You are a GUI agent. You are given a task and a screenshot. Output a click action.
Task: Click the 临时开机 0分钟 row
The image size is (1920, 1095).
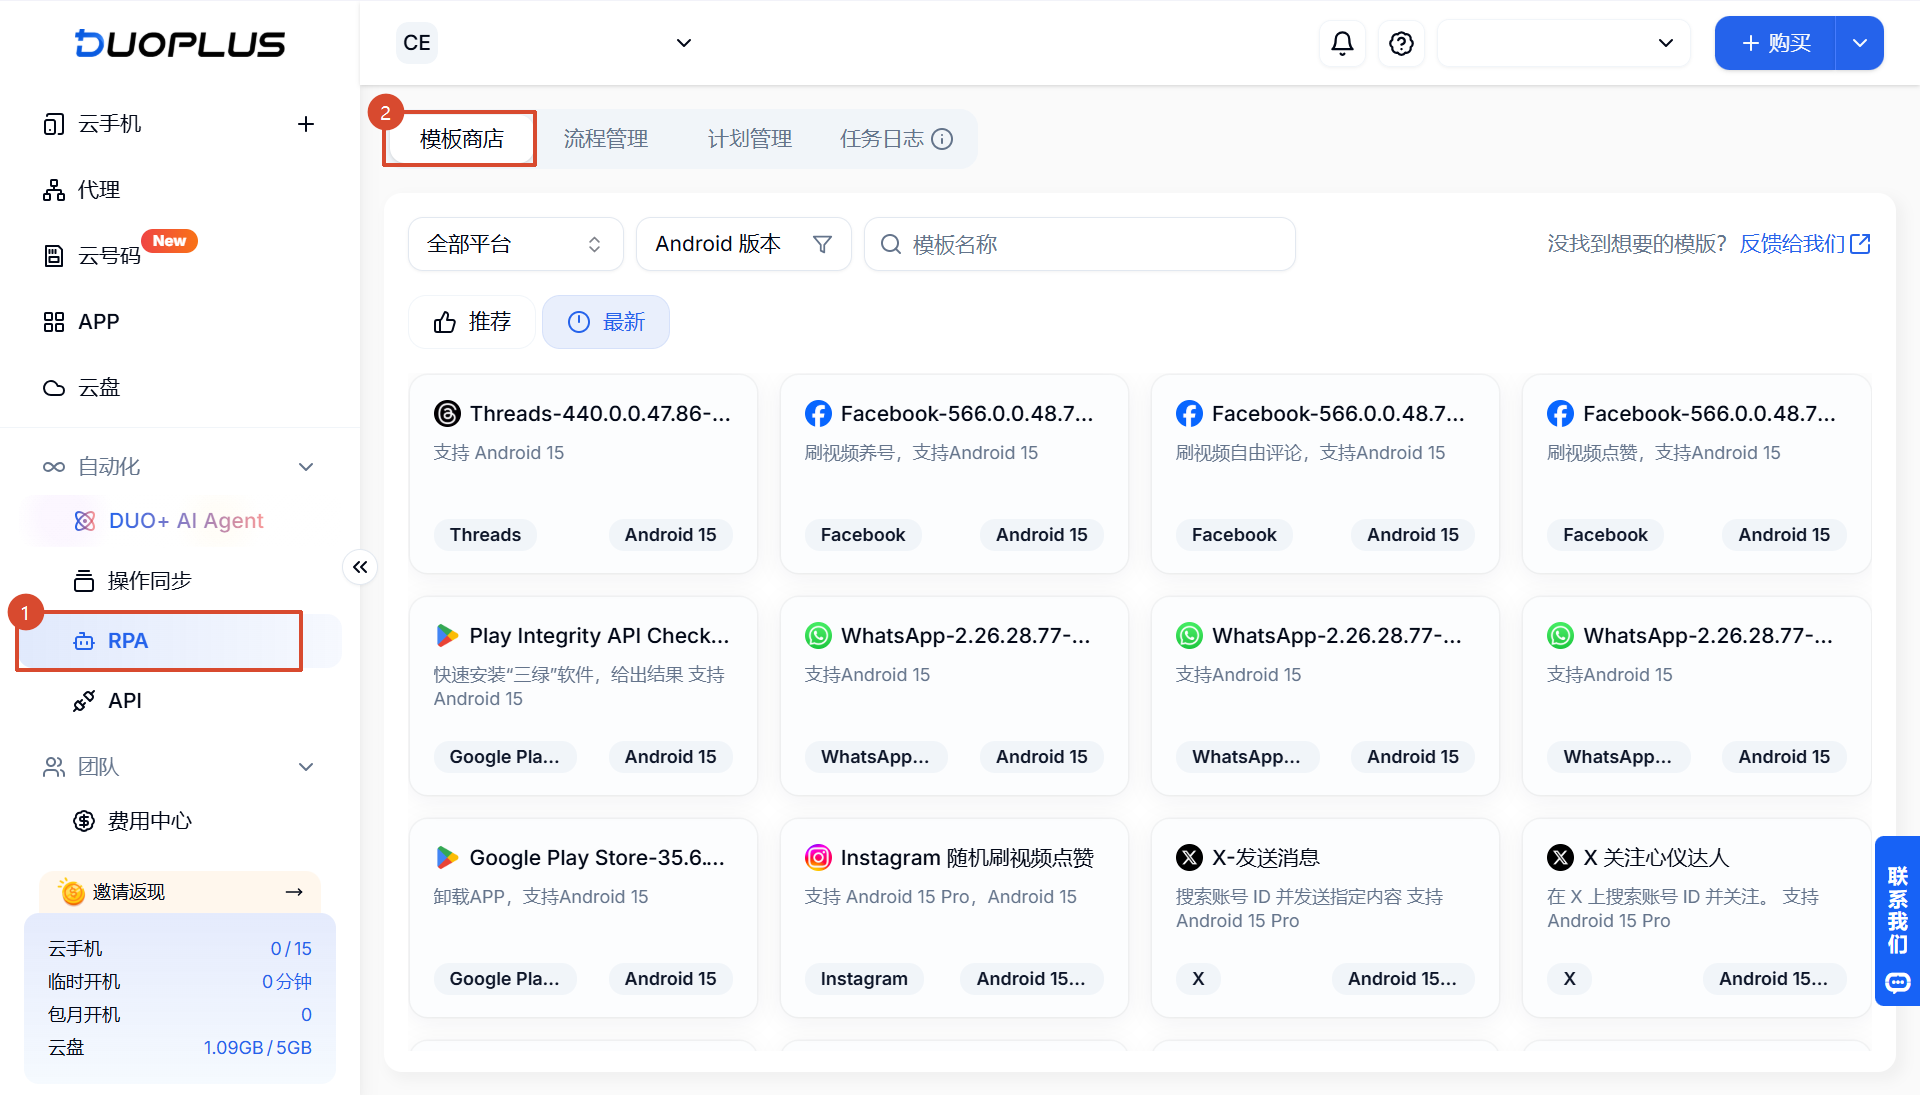point(180,982)
